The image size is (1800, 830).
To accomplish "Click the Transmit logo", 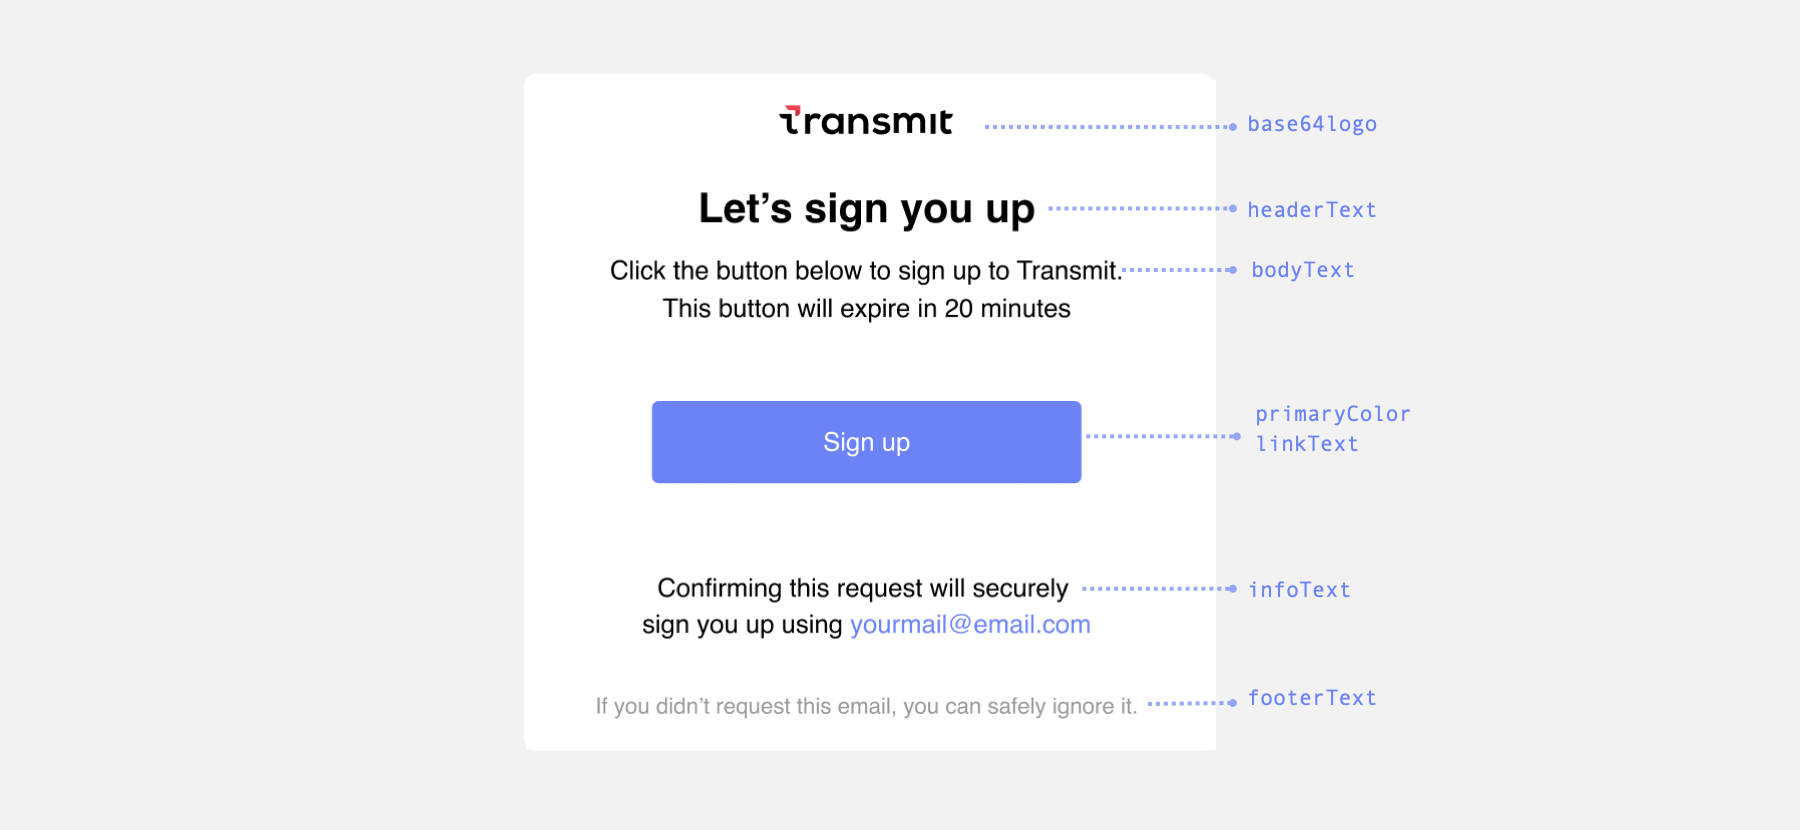I will pyautogui.click(x=866, y=121).
